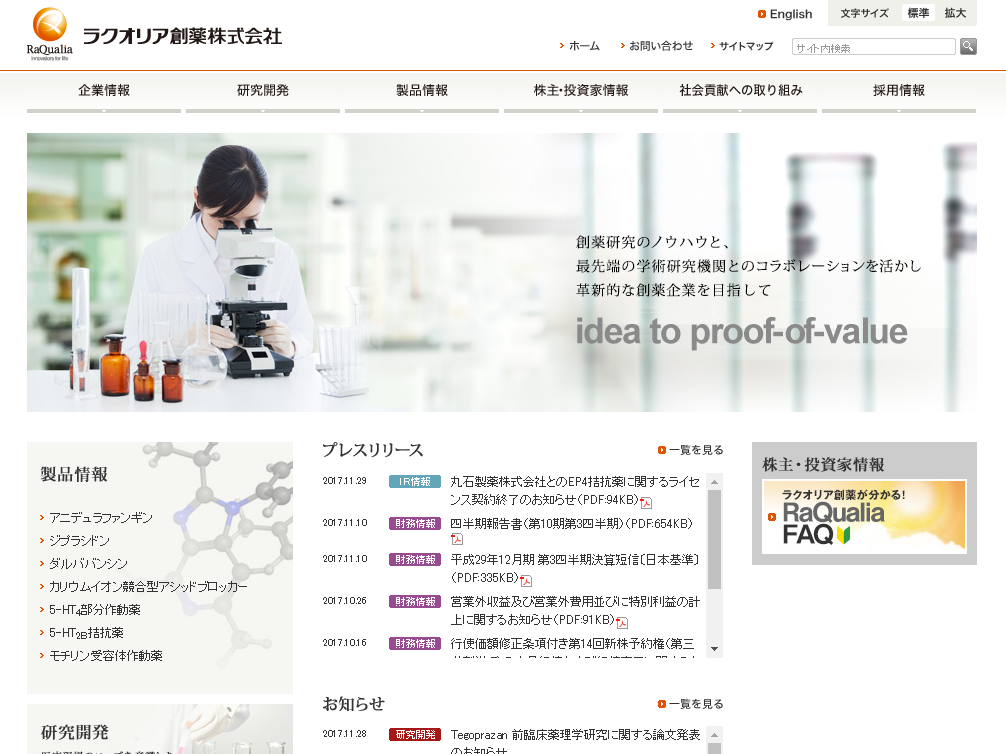Click the IR情報 category tag
This screenshot has height=754, width=1006.
click(x=414, y=482)
